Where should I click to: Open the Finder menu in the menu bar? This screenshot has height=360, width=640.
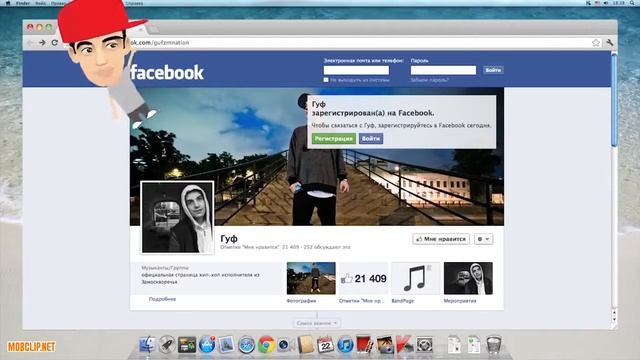(x=23, y=3)
